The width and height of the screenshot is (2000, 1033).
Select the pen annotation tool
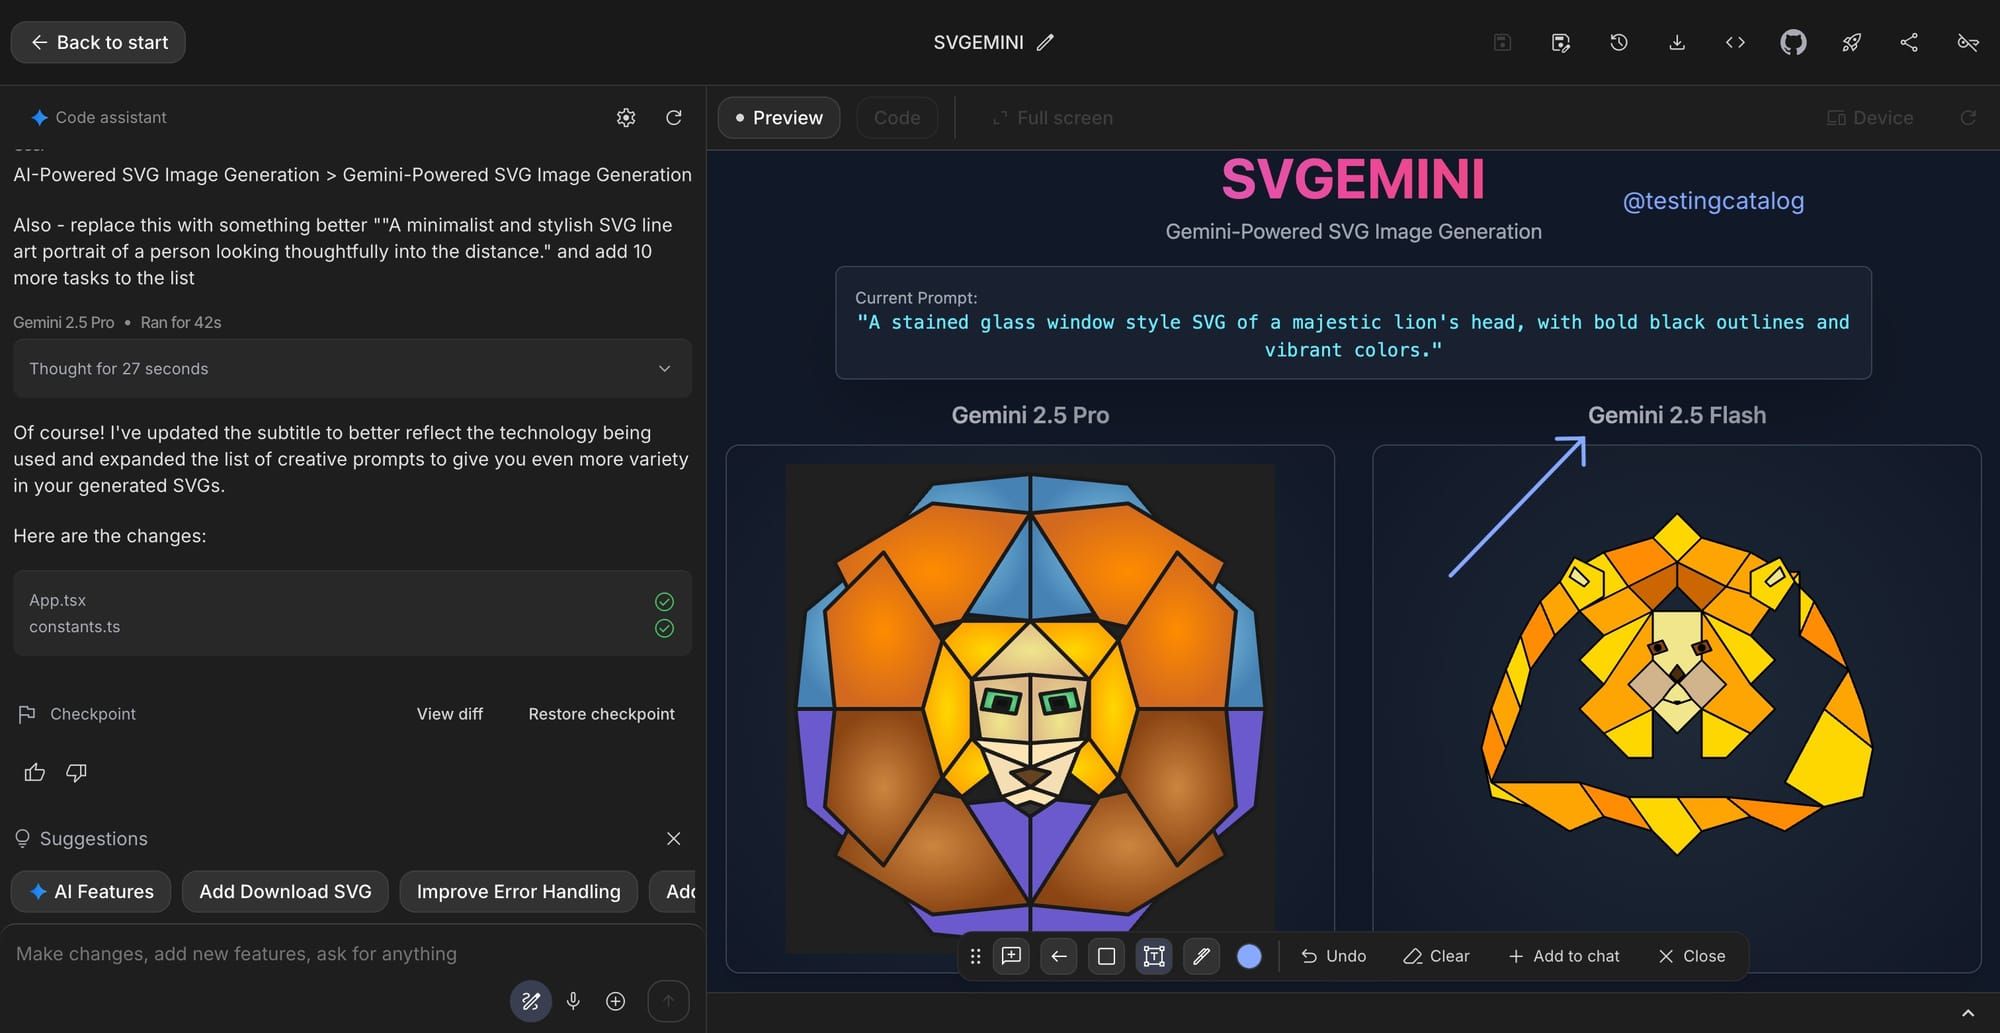(1201, 956)
